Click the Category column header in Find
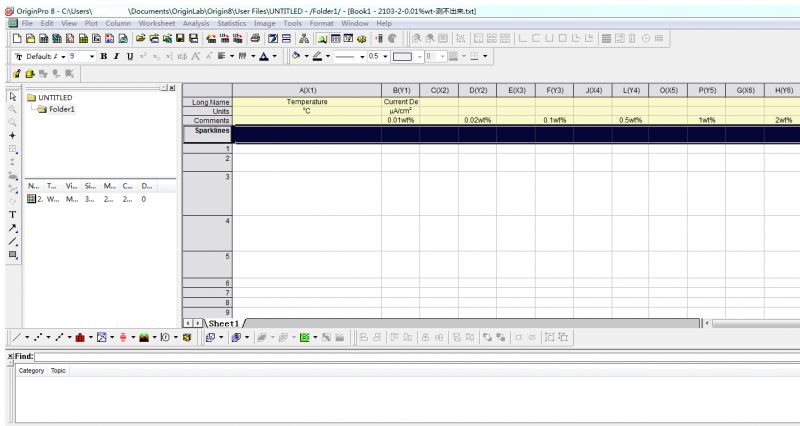 tap(31, 371)
